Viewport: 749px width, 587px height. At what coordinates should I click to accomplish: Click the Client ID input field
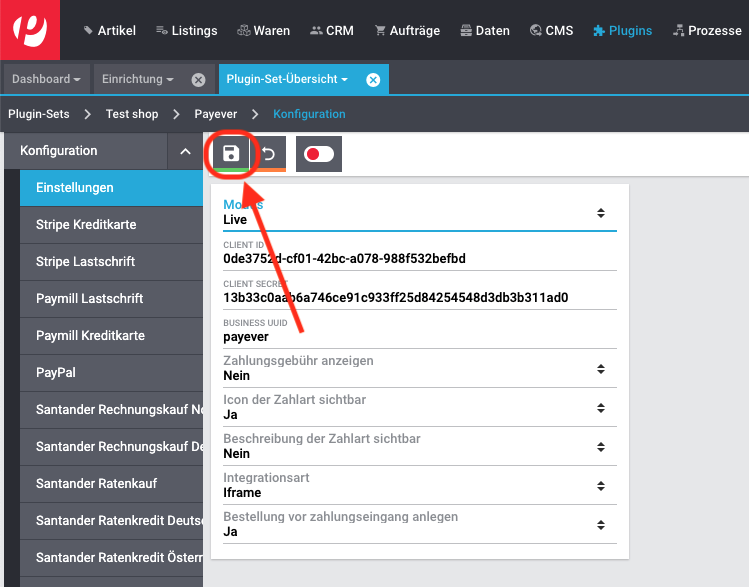click(420, 258)
